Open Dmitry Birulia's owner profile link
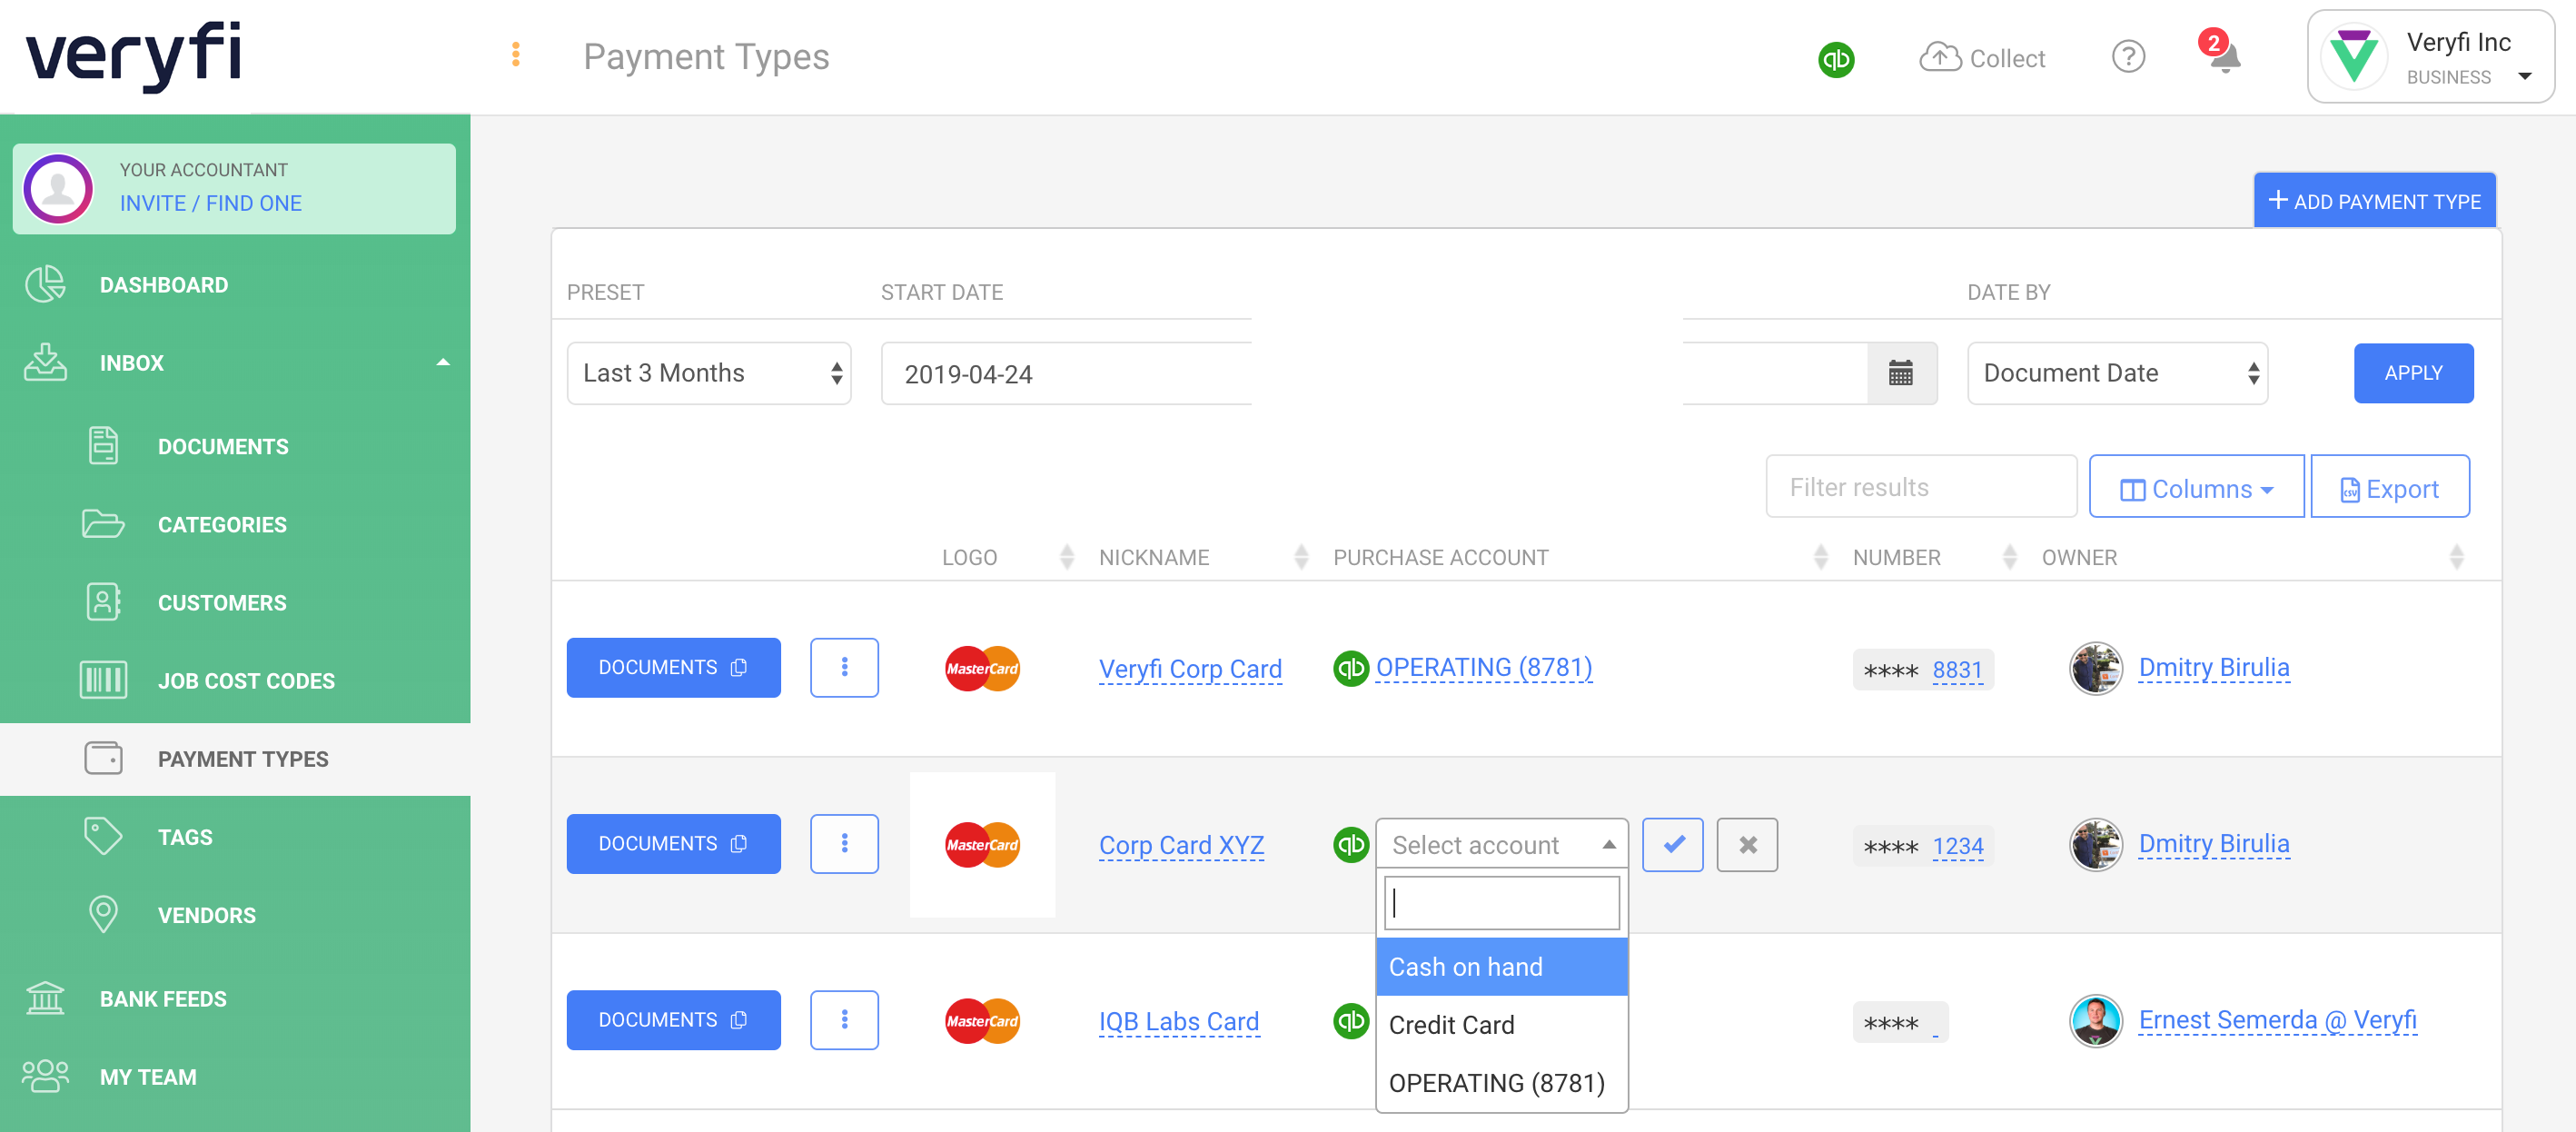 (2214, 667)
